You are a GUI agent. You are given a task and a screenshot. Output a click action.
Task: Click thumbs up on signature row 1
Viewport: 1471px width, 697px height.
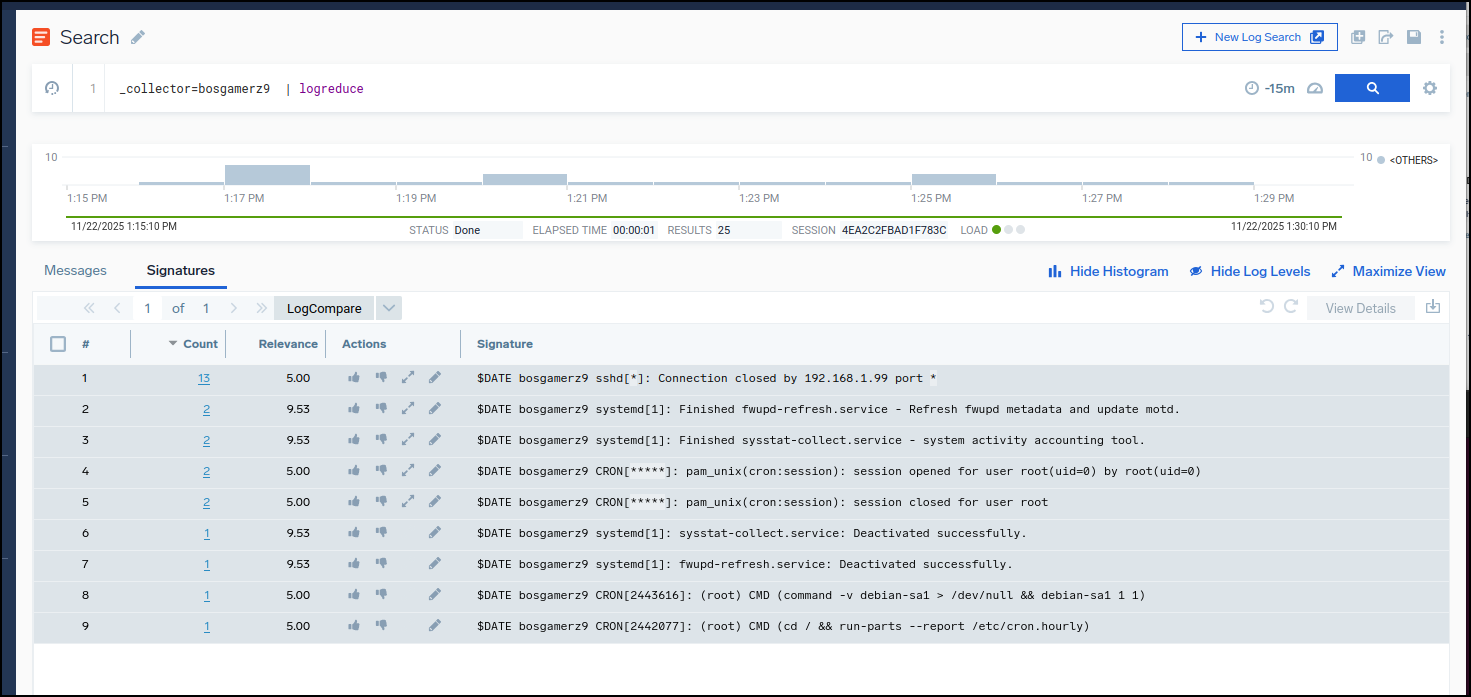[354, 378]
